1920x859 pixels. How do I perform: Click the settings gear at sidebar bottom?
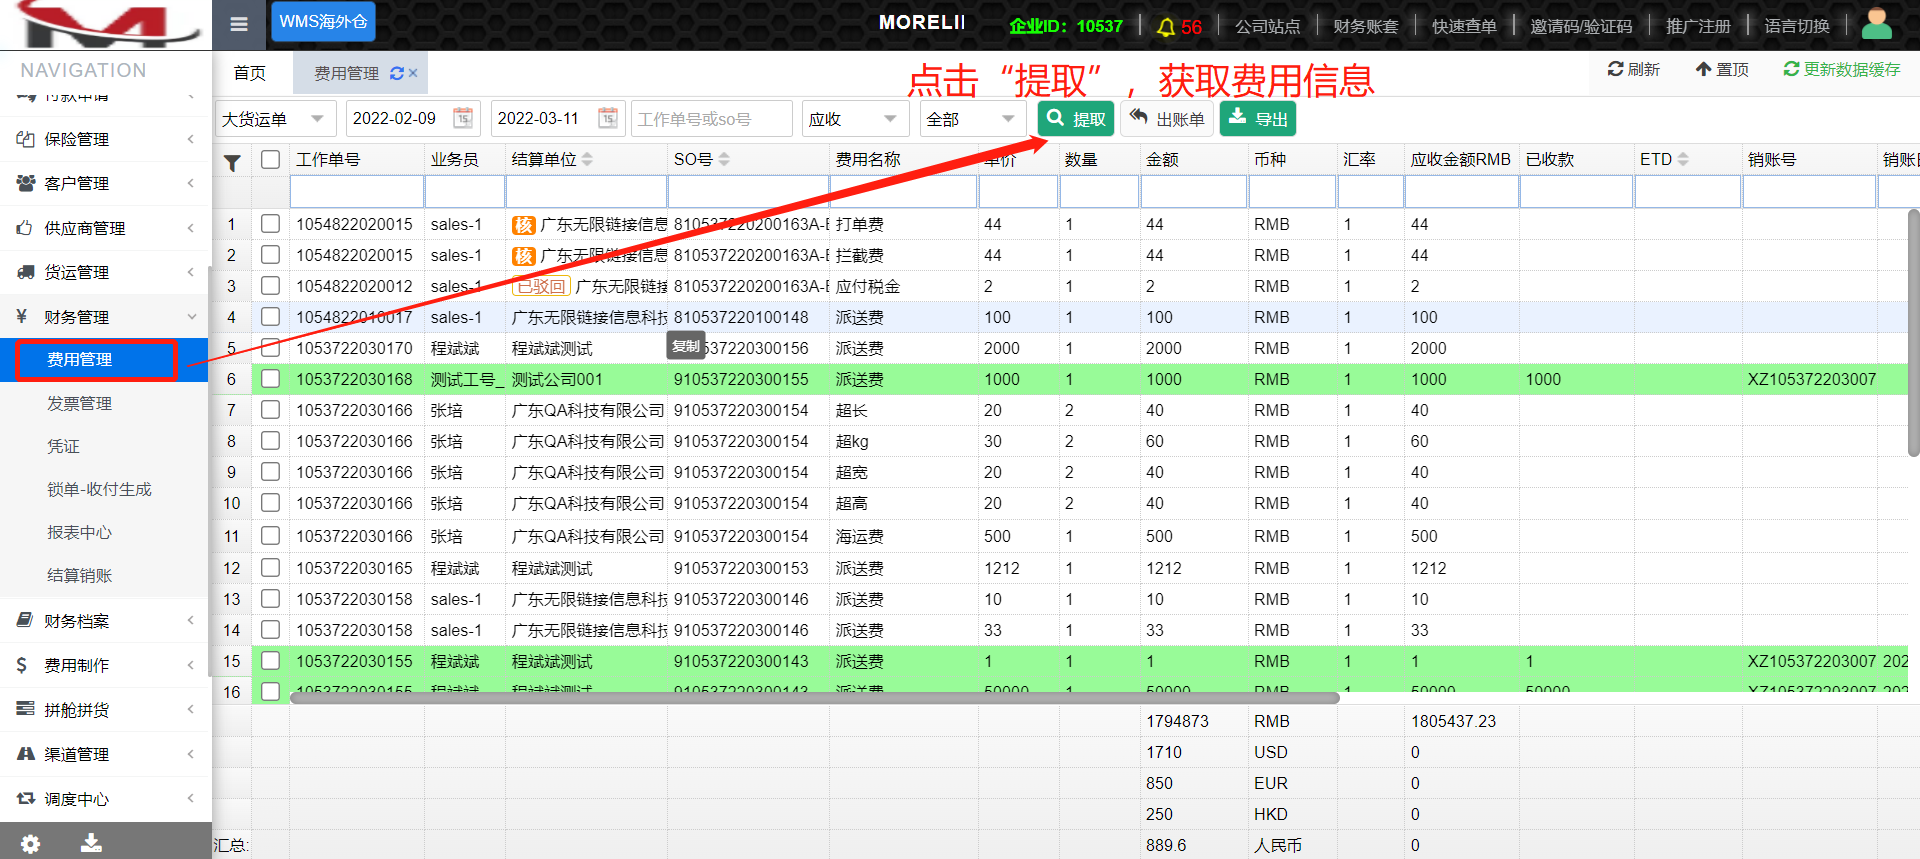pos(31,843)
